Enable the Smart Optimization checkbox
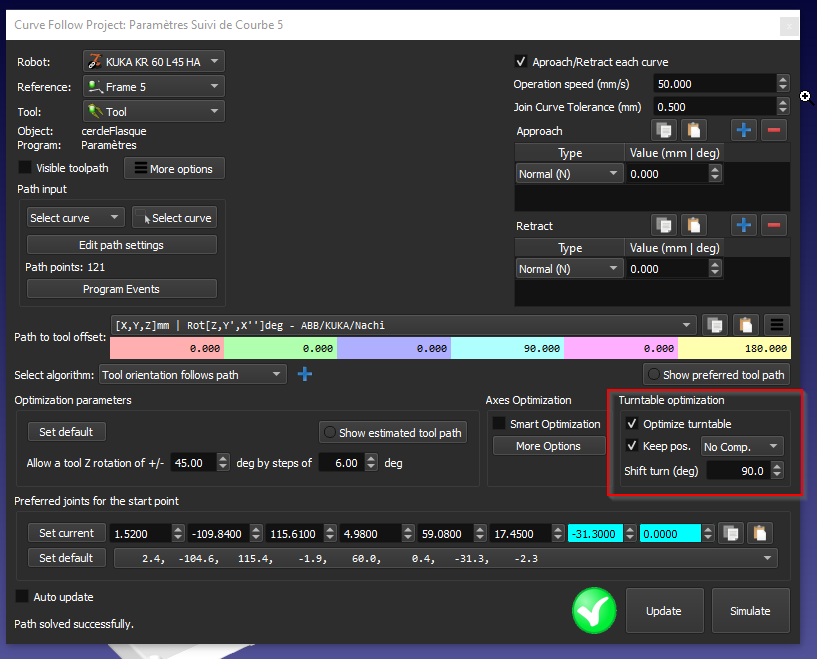 click(499, 424)
